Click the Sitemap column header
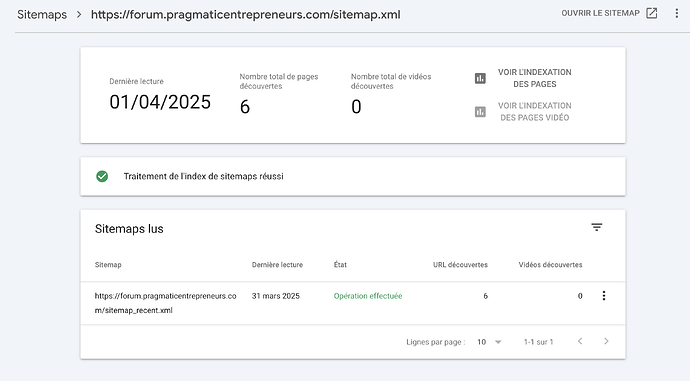The image size is (690, 381). [108, 265]
